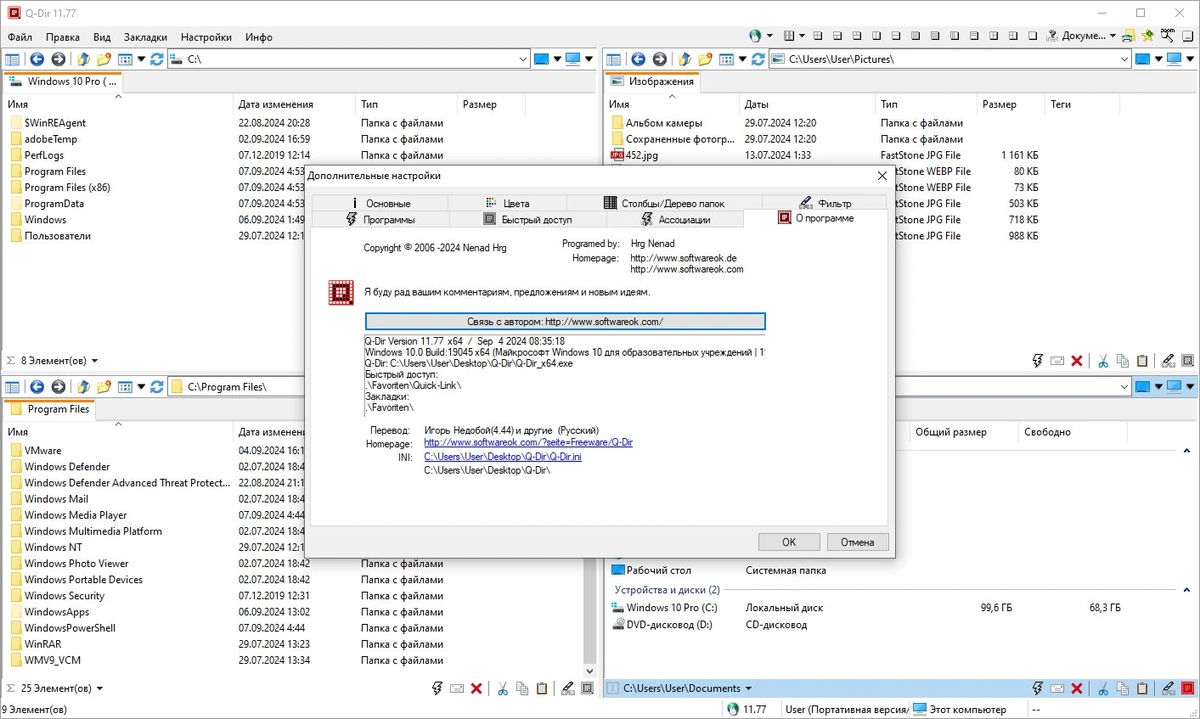Create a new folder in the C:\ pane
This screenshot has height=719, width=1200.
coord(103,59)
